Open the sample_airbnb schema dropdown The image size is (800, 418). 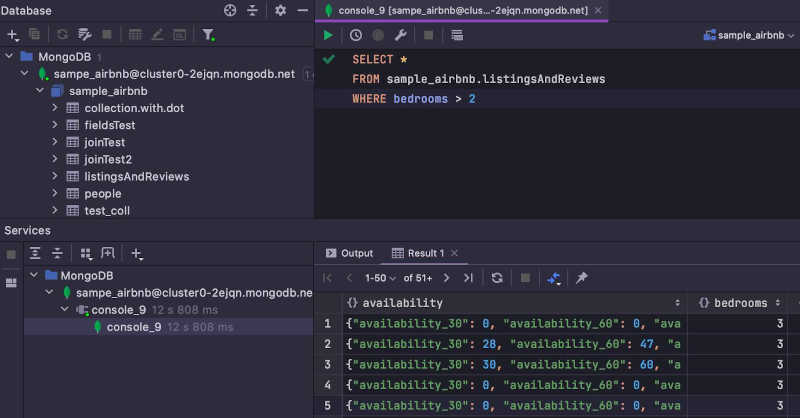(x=749, y=35)
